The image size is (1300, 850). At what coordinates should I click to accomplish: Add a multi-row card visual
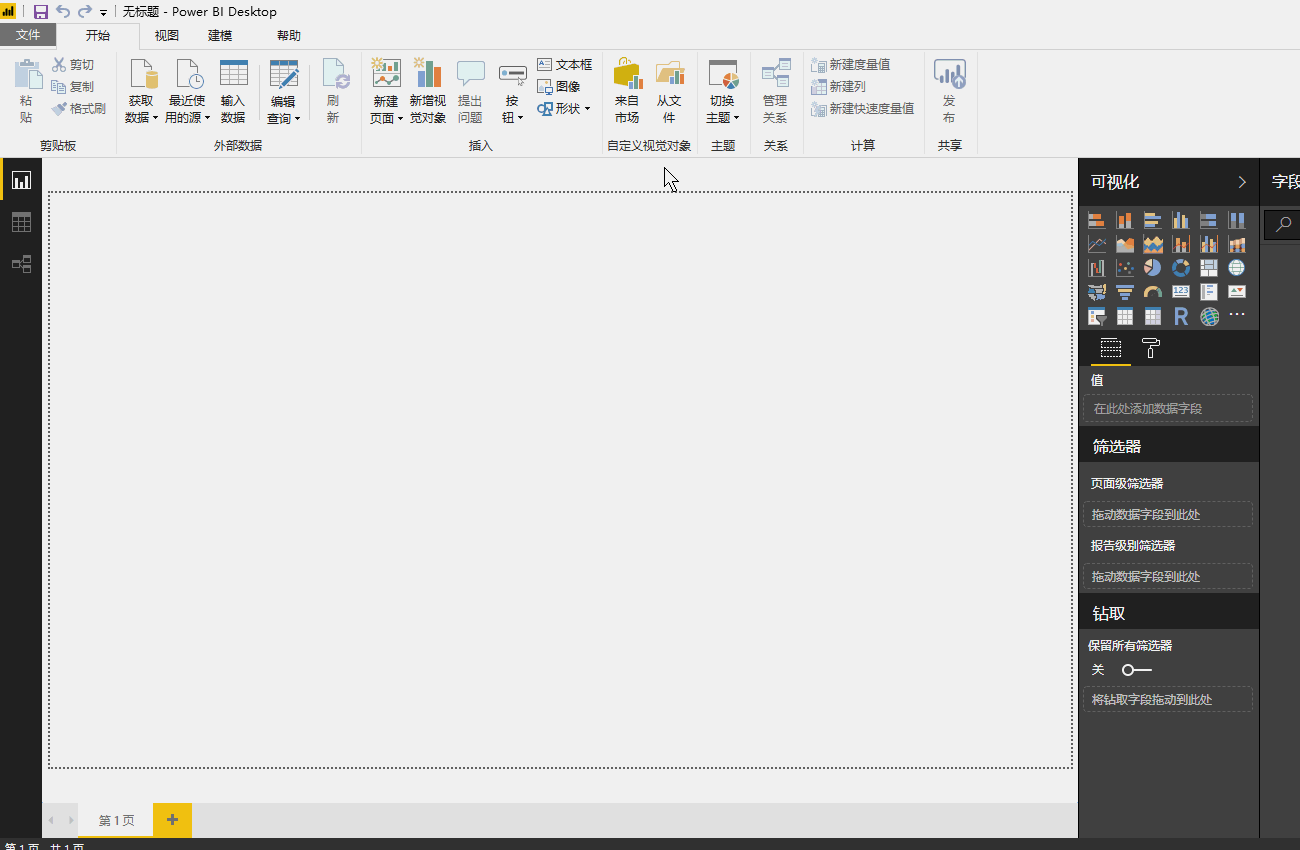pyautogui.click(x=1209, y=292)
